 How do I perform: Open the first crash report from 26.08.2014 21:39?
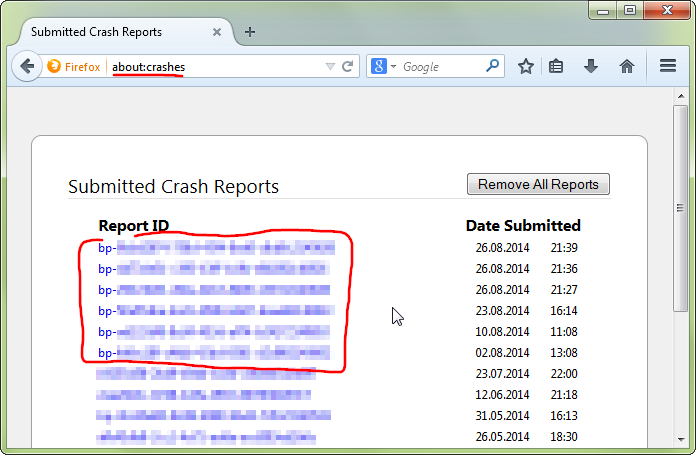coord(215,248)
